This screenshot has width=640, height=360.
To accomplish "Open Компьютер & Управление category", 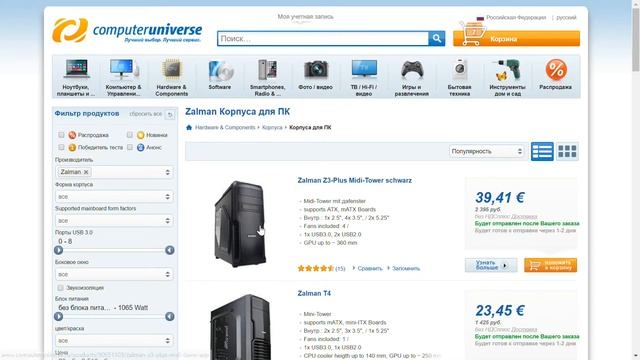I will click(124, 78).
